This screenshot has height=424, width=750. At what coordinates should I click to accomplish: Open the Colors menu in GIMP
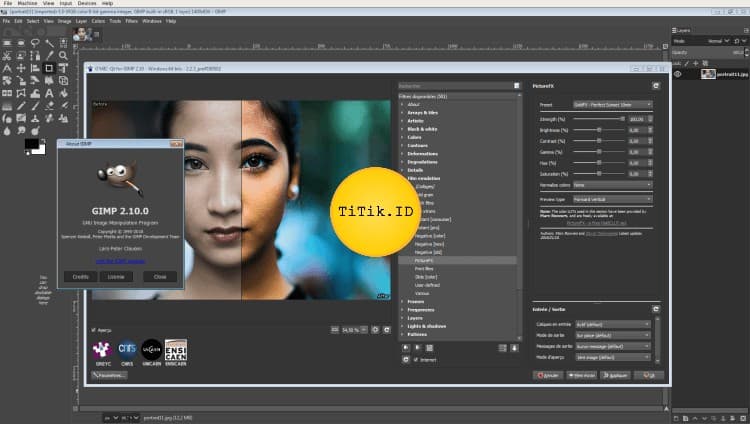click(97, 20)
